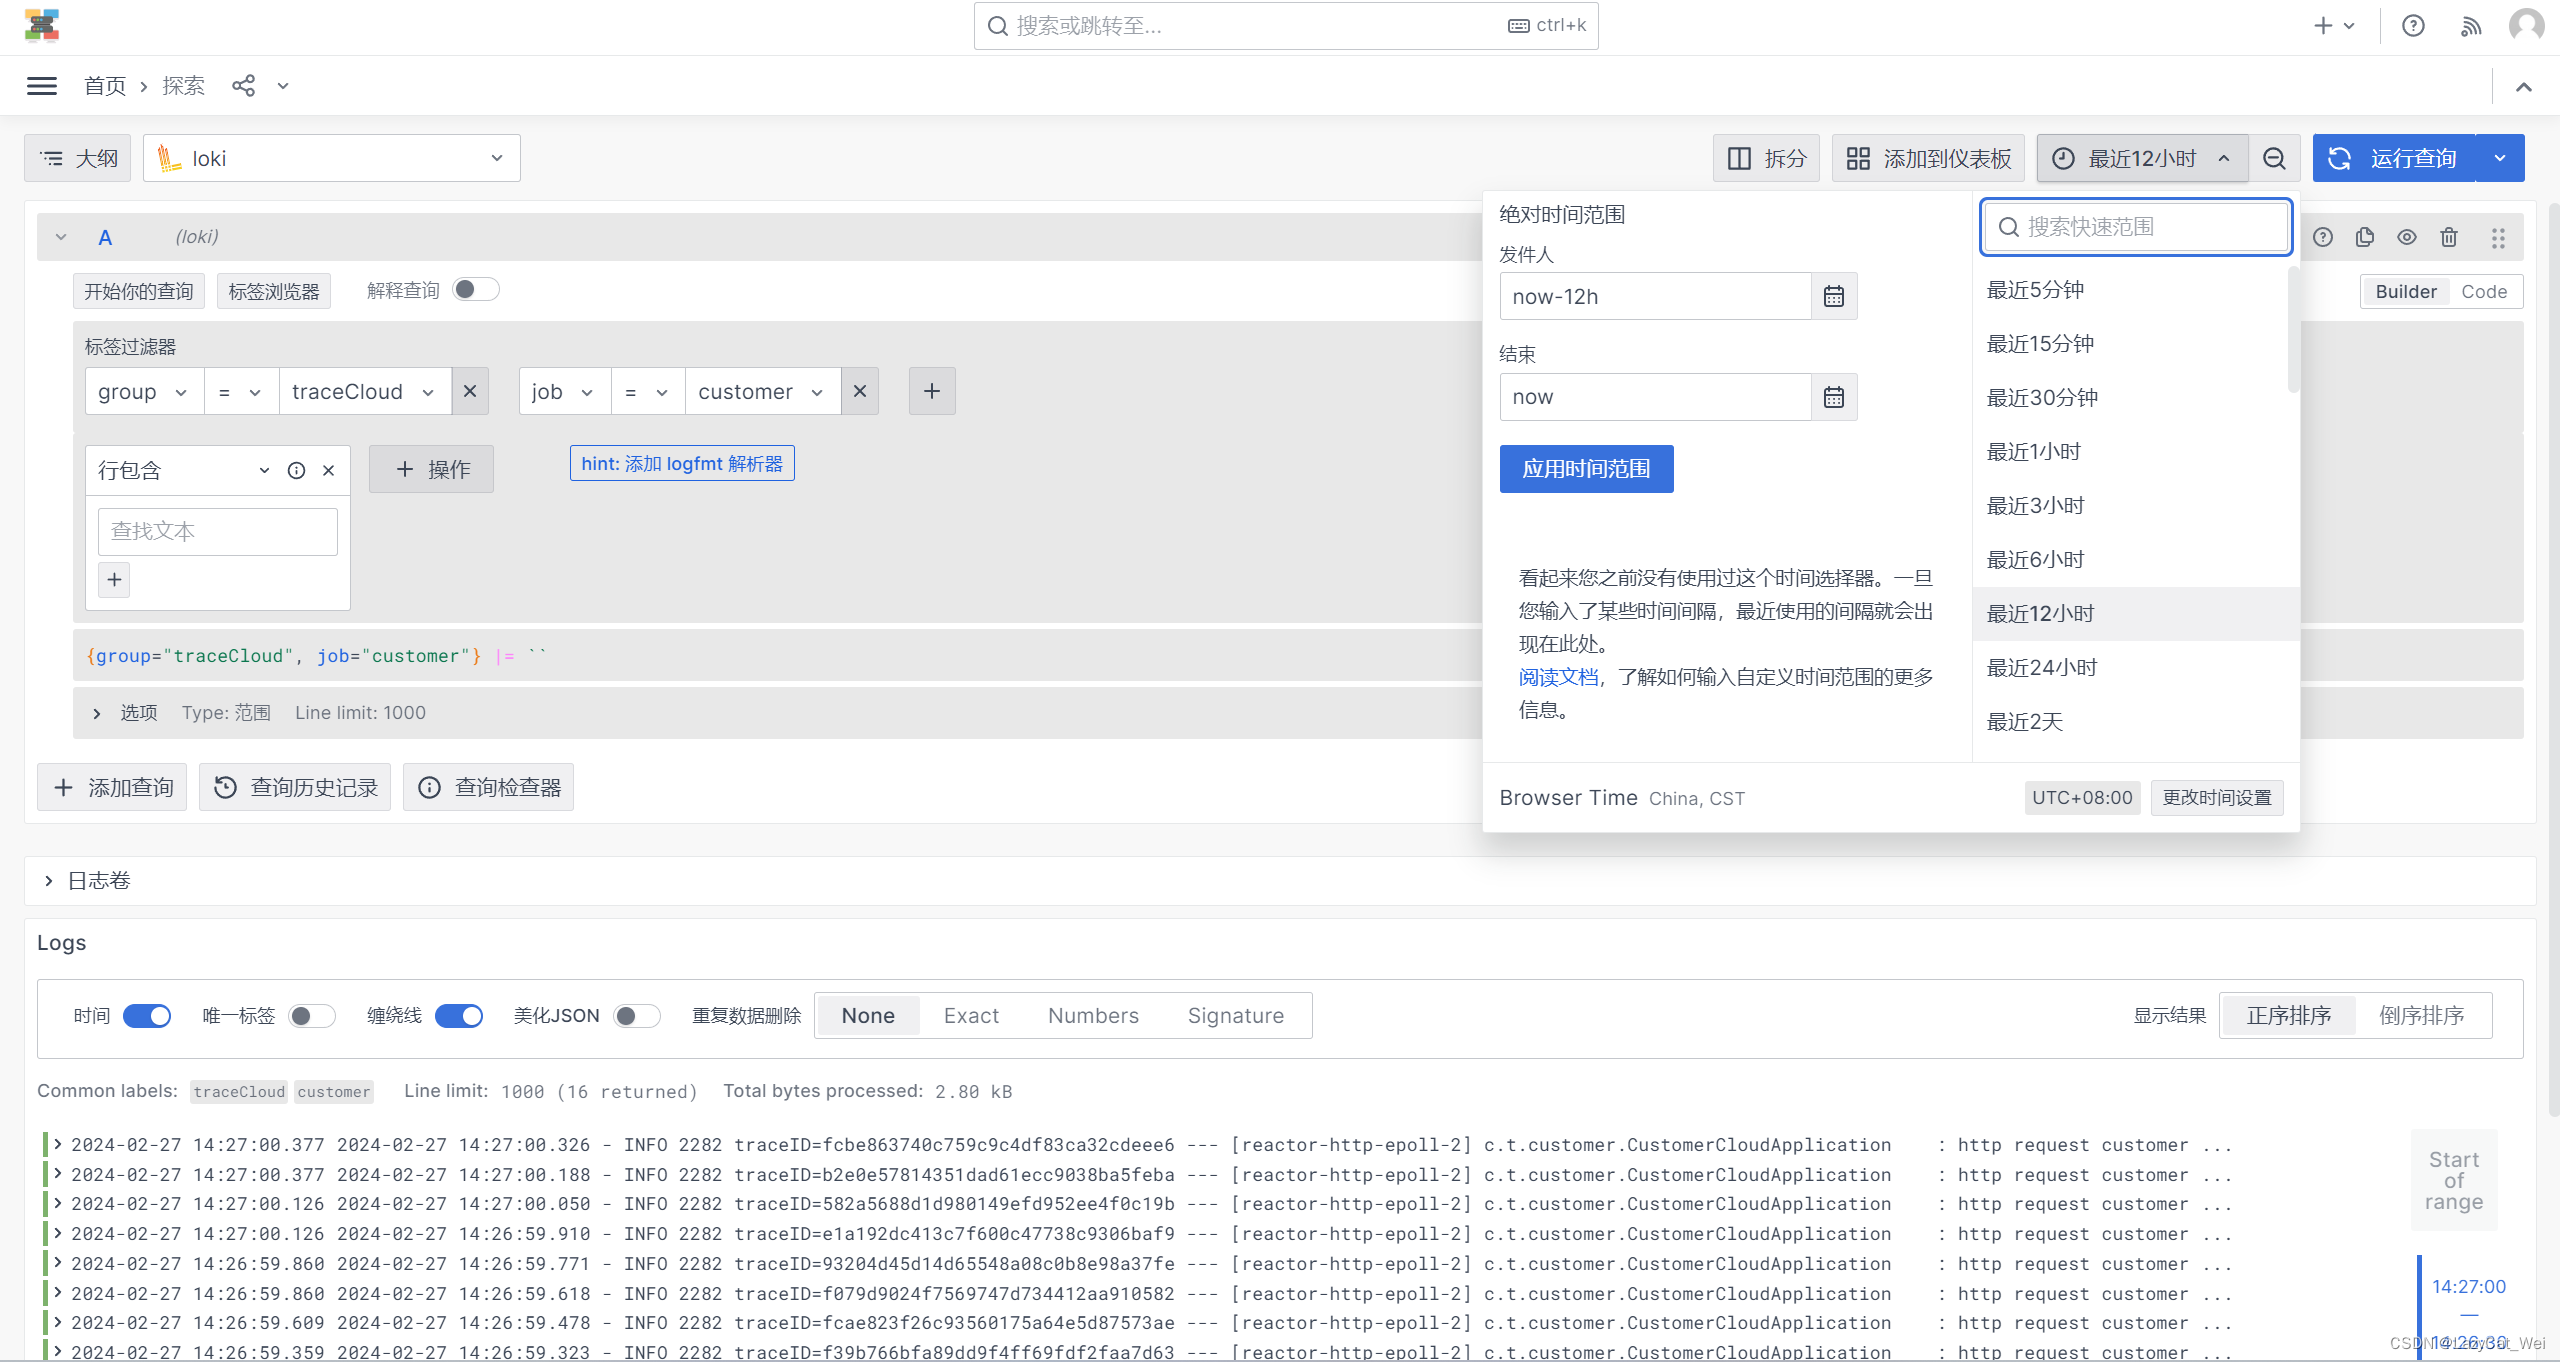Duplicate query A with copy icon
This screenshot has width=2560, height=1362.
[2365, 237]
